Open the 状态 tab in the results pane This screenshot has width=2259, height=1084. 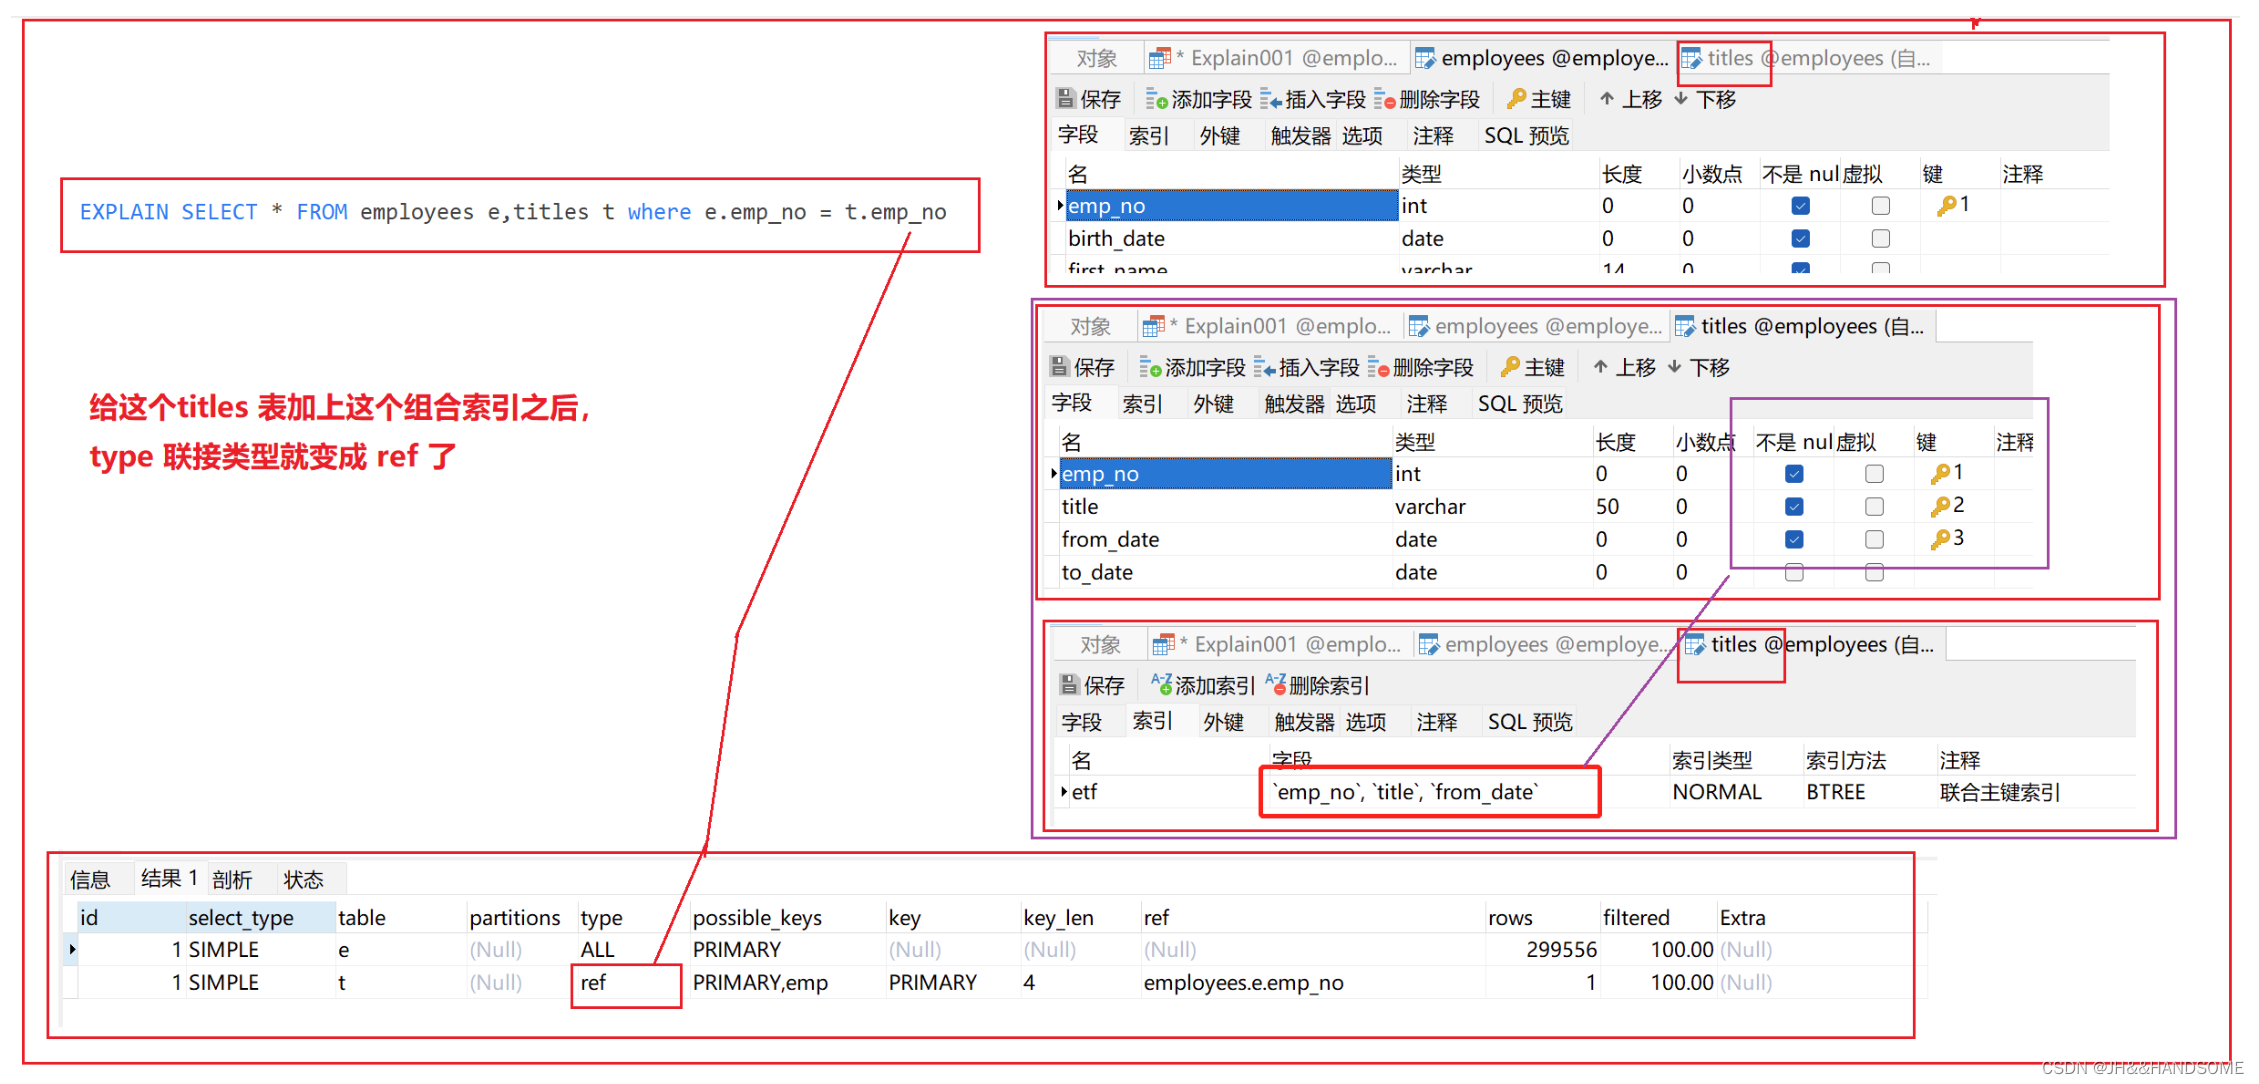[x=303, y=879]
